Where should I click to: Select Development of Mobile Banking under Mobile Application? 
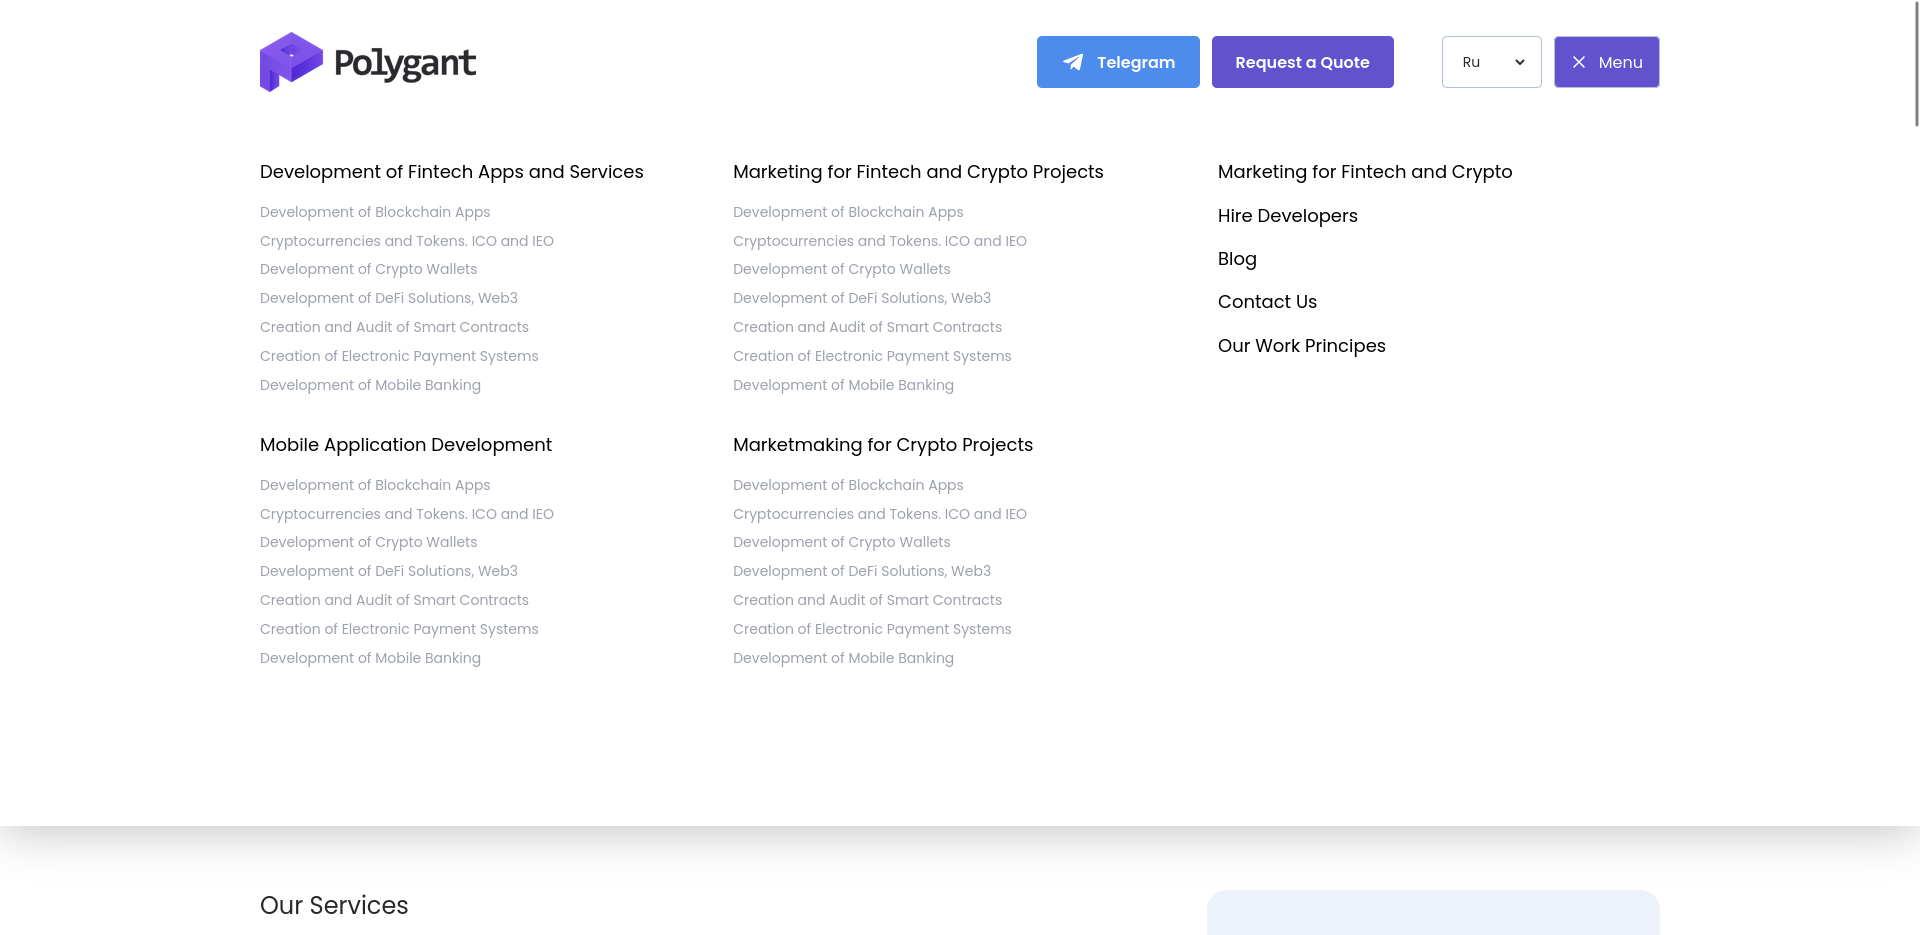point(370,658)
